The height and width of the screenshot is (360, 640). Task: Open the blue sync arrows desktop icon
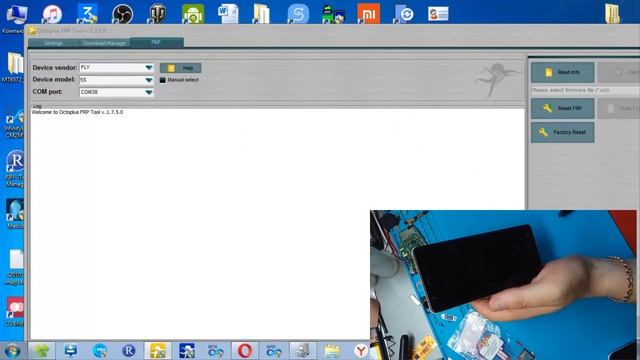[404, 14]
